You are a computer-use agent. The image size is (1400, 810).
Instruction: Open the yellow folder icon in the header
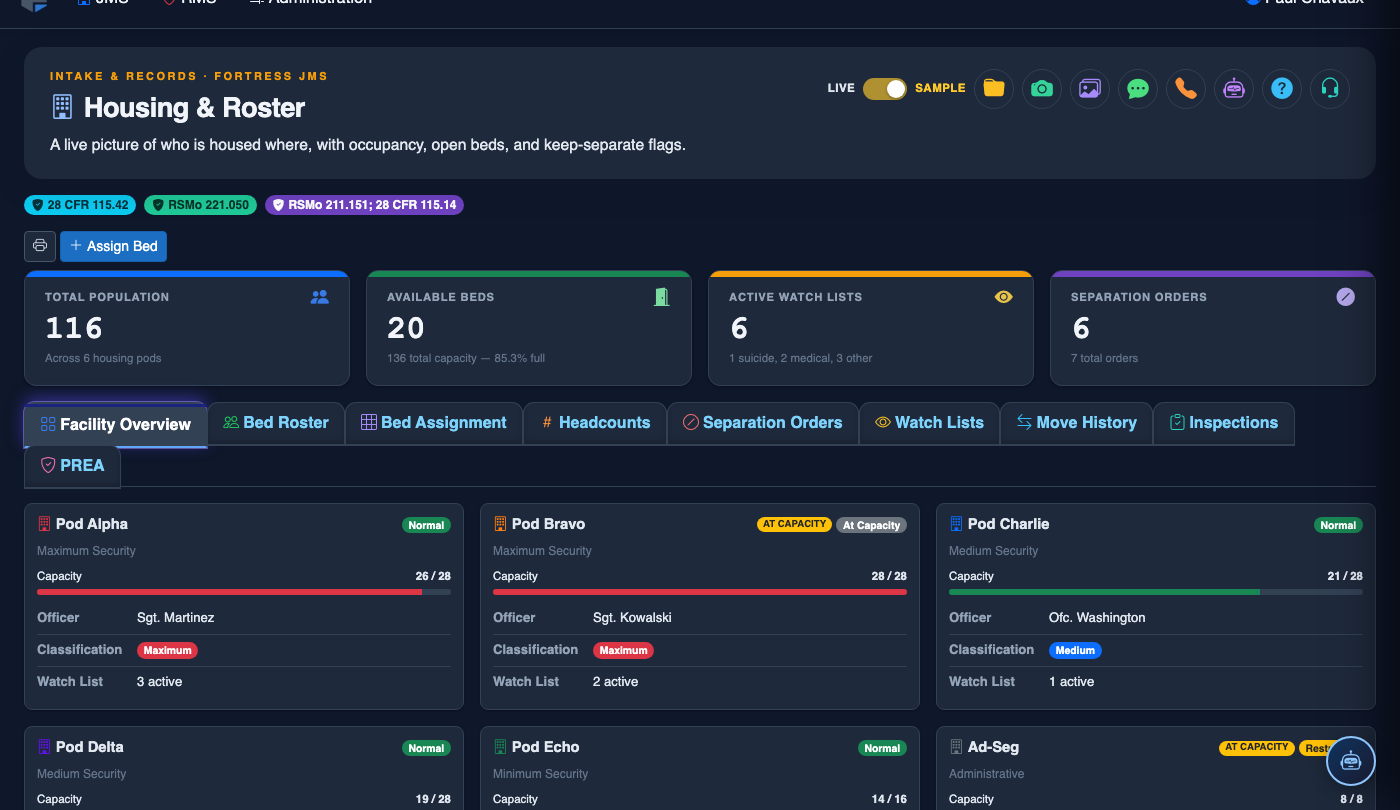(x=994, y=88)
